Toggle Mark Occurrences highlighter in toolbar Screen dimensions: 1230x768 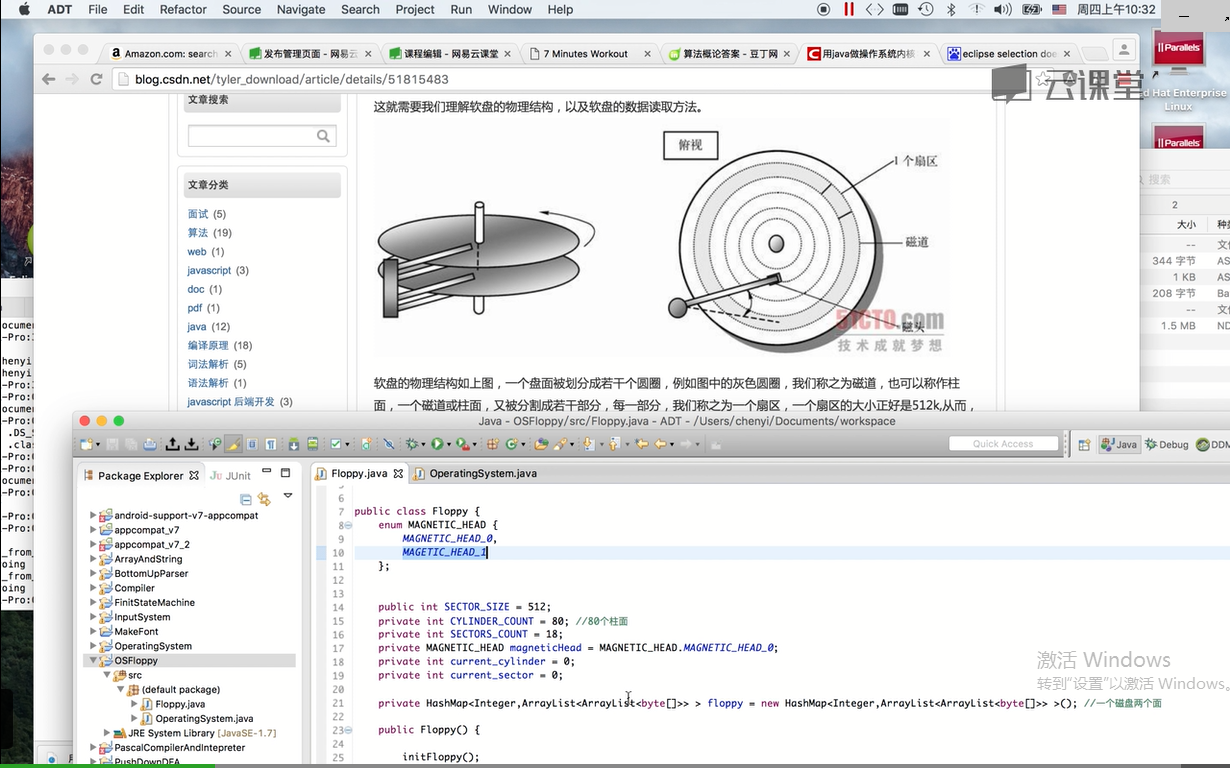(233, 444)
